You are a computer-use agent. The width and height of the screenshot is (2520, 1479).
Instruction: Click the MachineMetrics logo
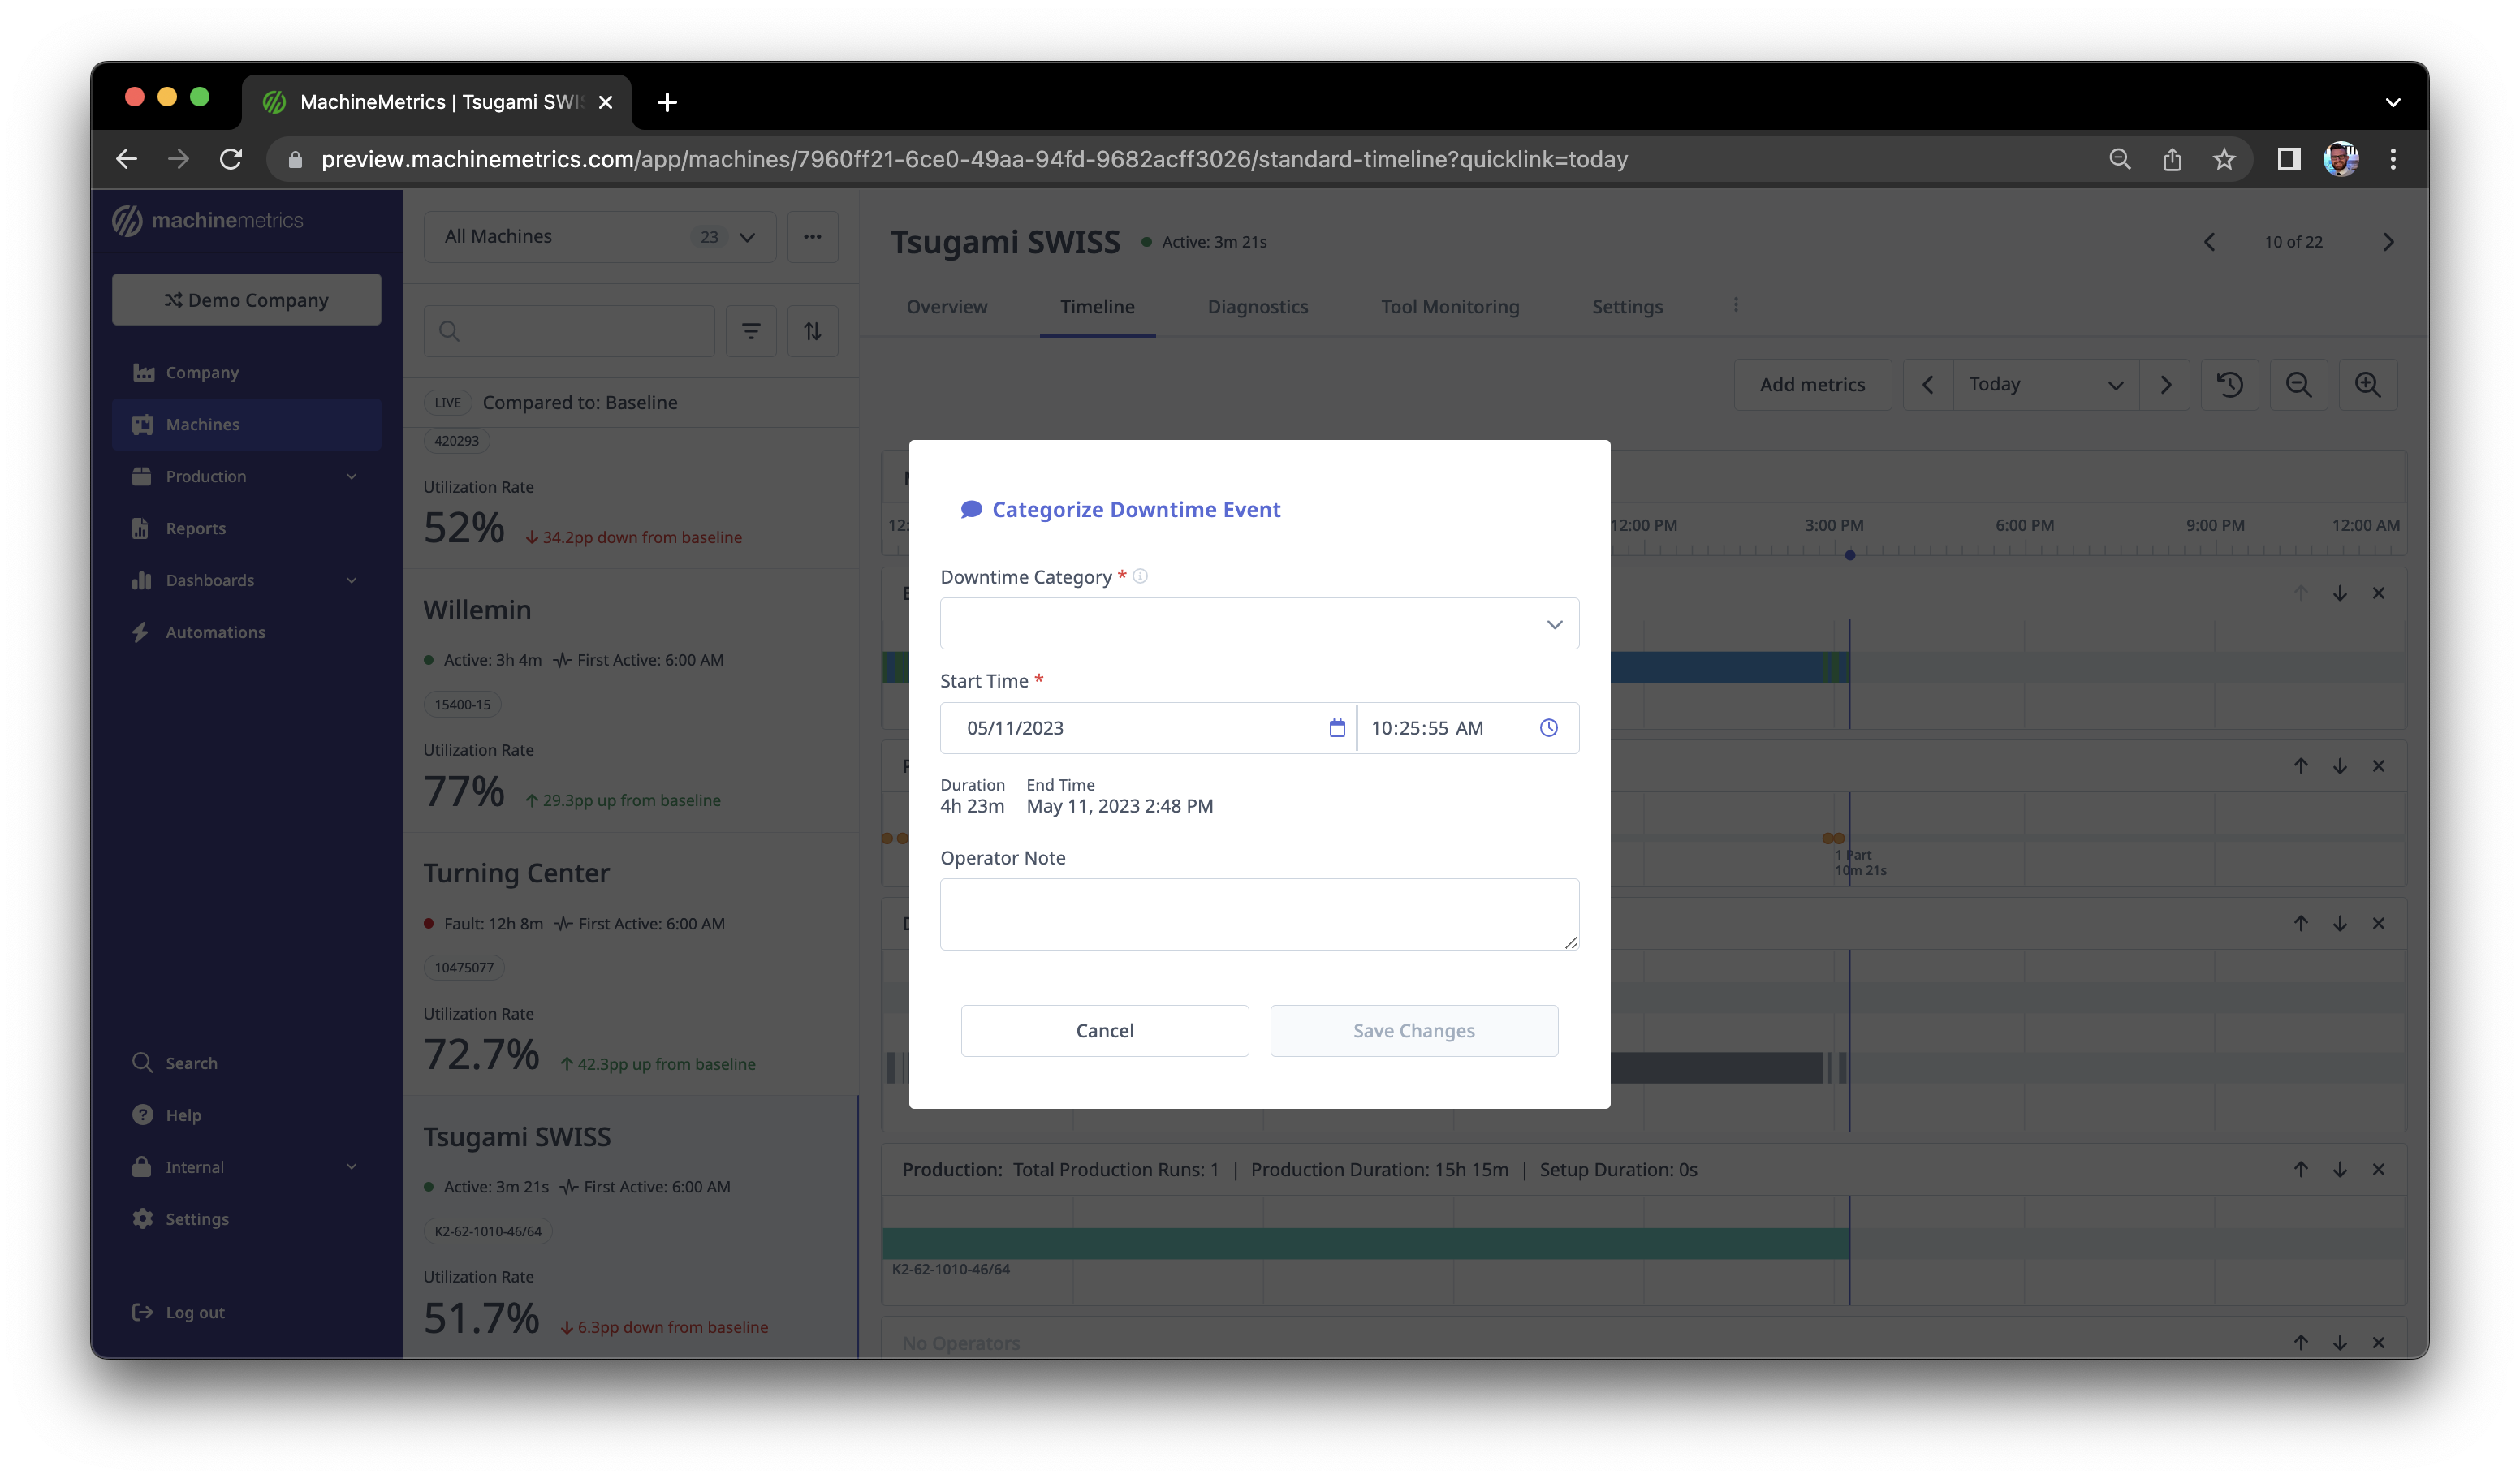click(207, 220)
